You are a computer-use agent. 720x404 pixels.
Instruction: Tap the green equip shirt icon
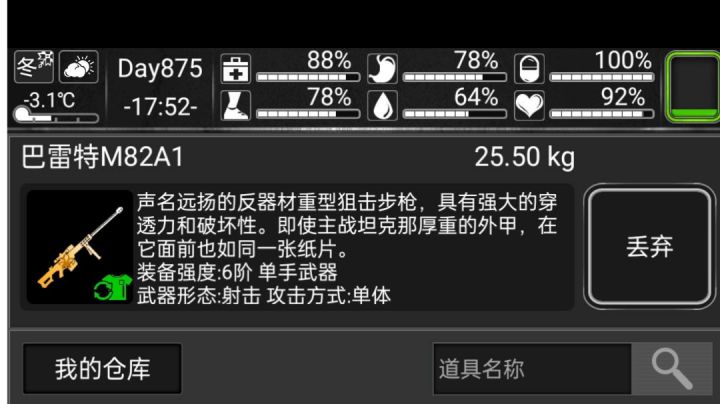click(113, 288)
